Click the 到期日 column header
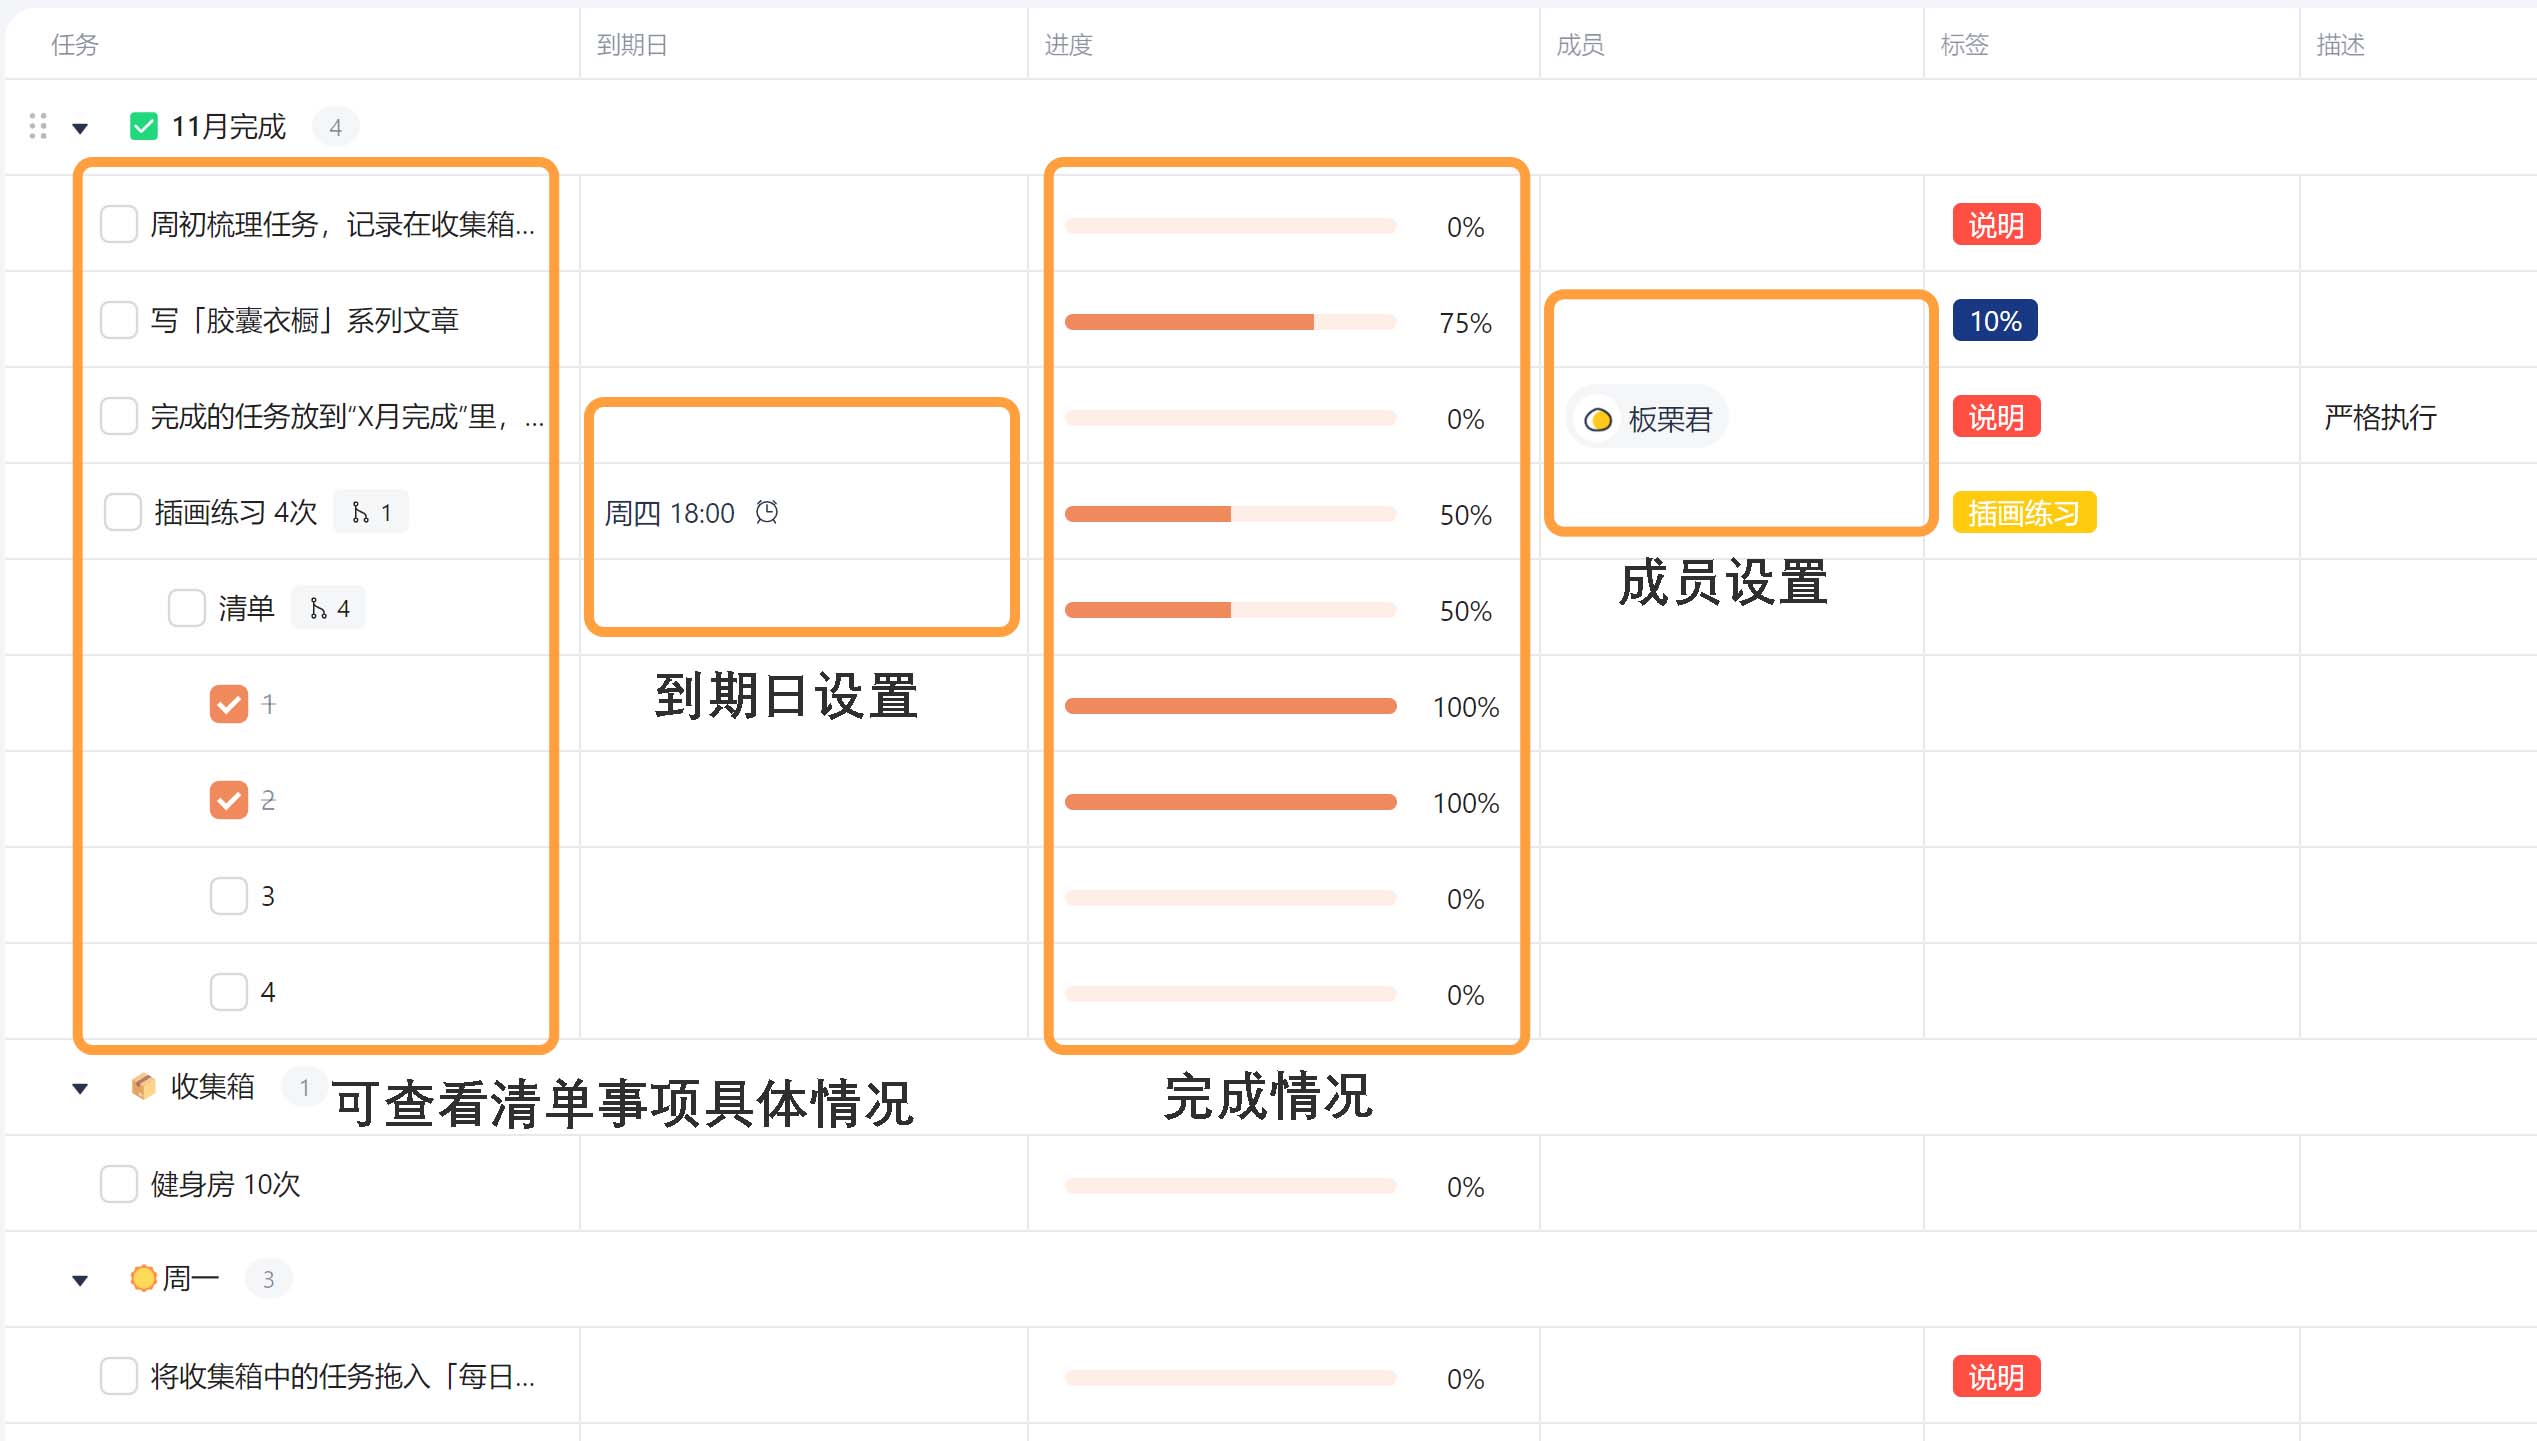 (x=632, y=45)
